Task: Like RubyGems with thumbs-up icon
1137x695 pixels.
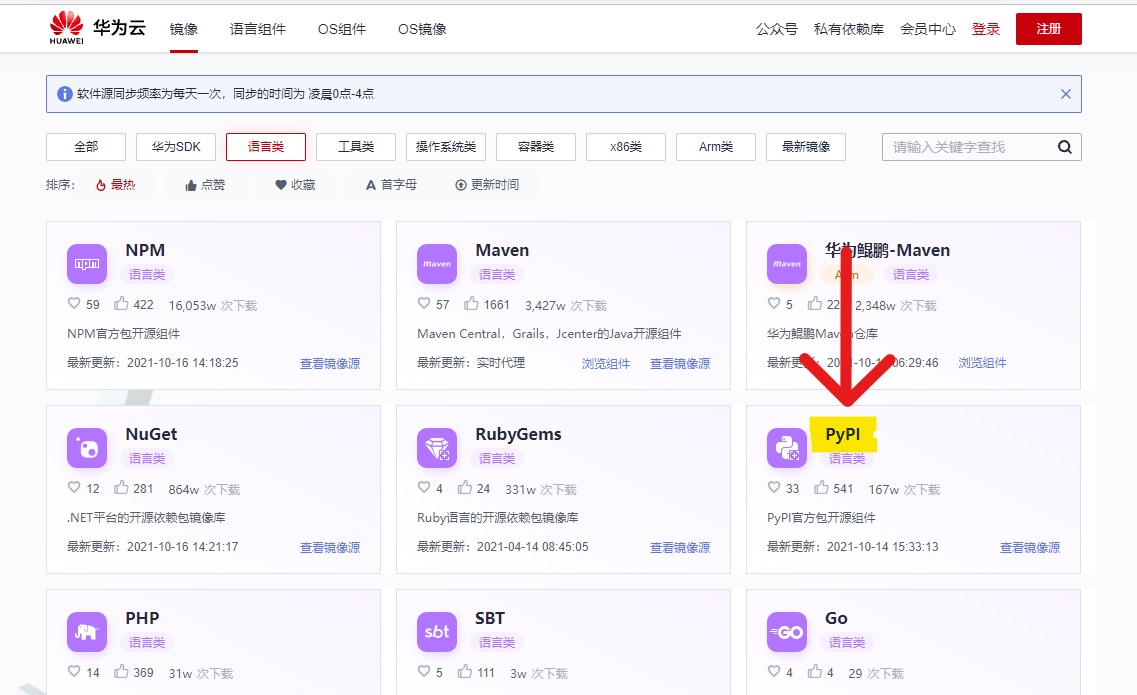Action: (465, 488)
